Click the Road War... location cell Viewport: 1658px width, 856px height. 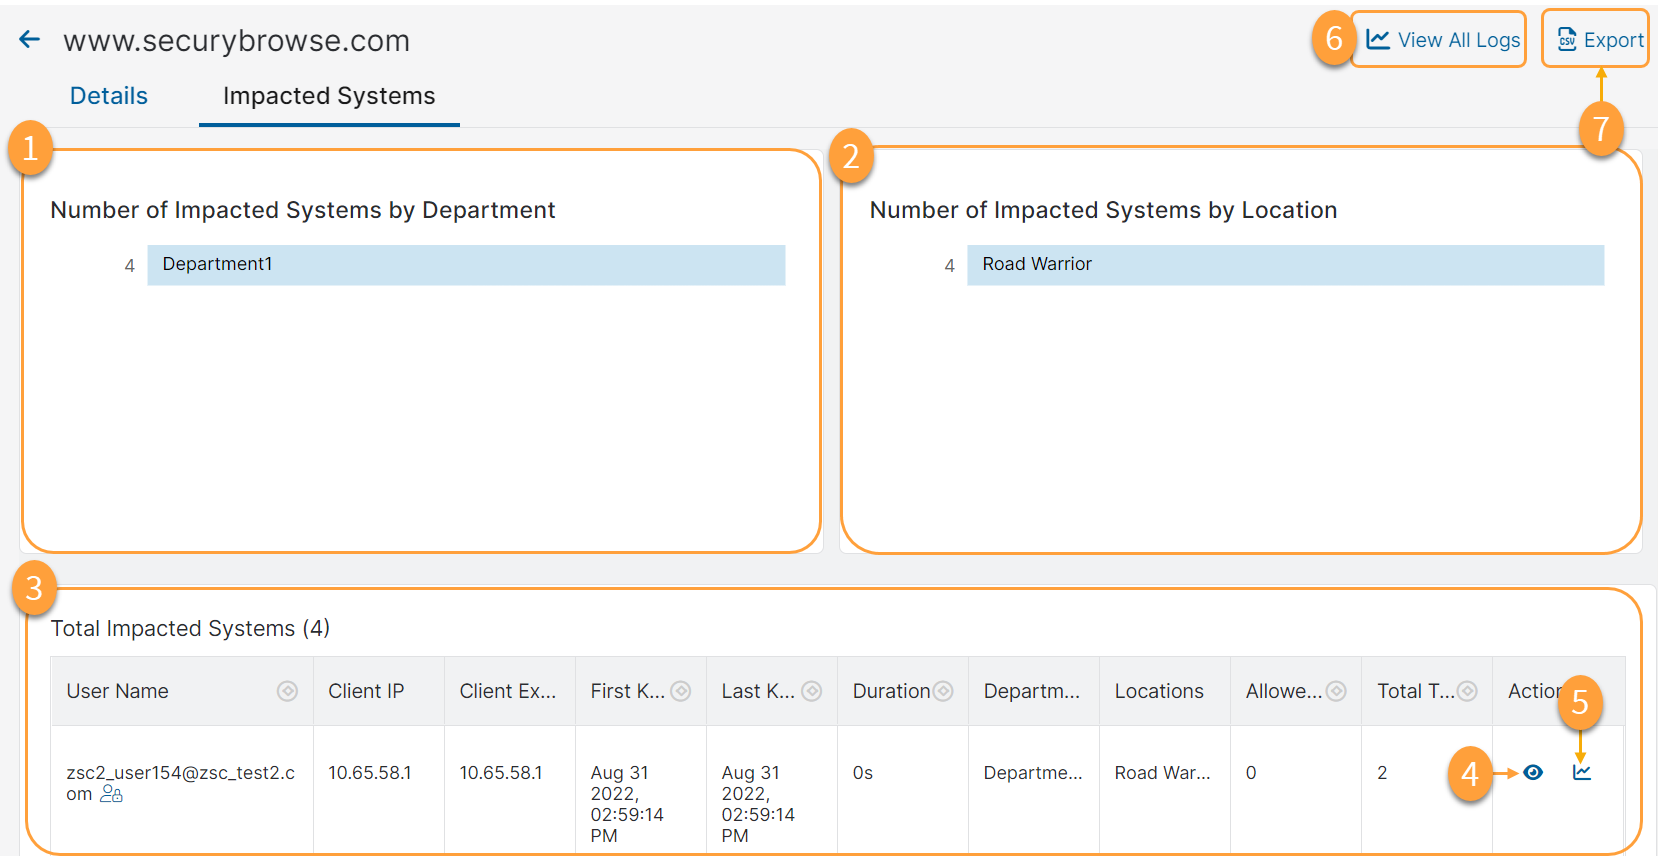click(1163, 773)
